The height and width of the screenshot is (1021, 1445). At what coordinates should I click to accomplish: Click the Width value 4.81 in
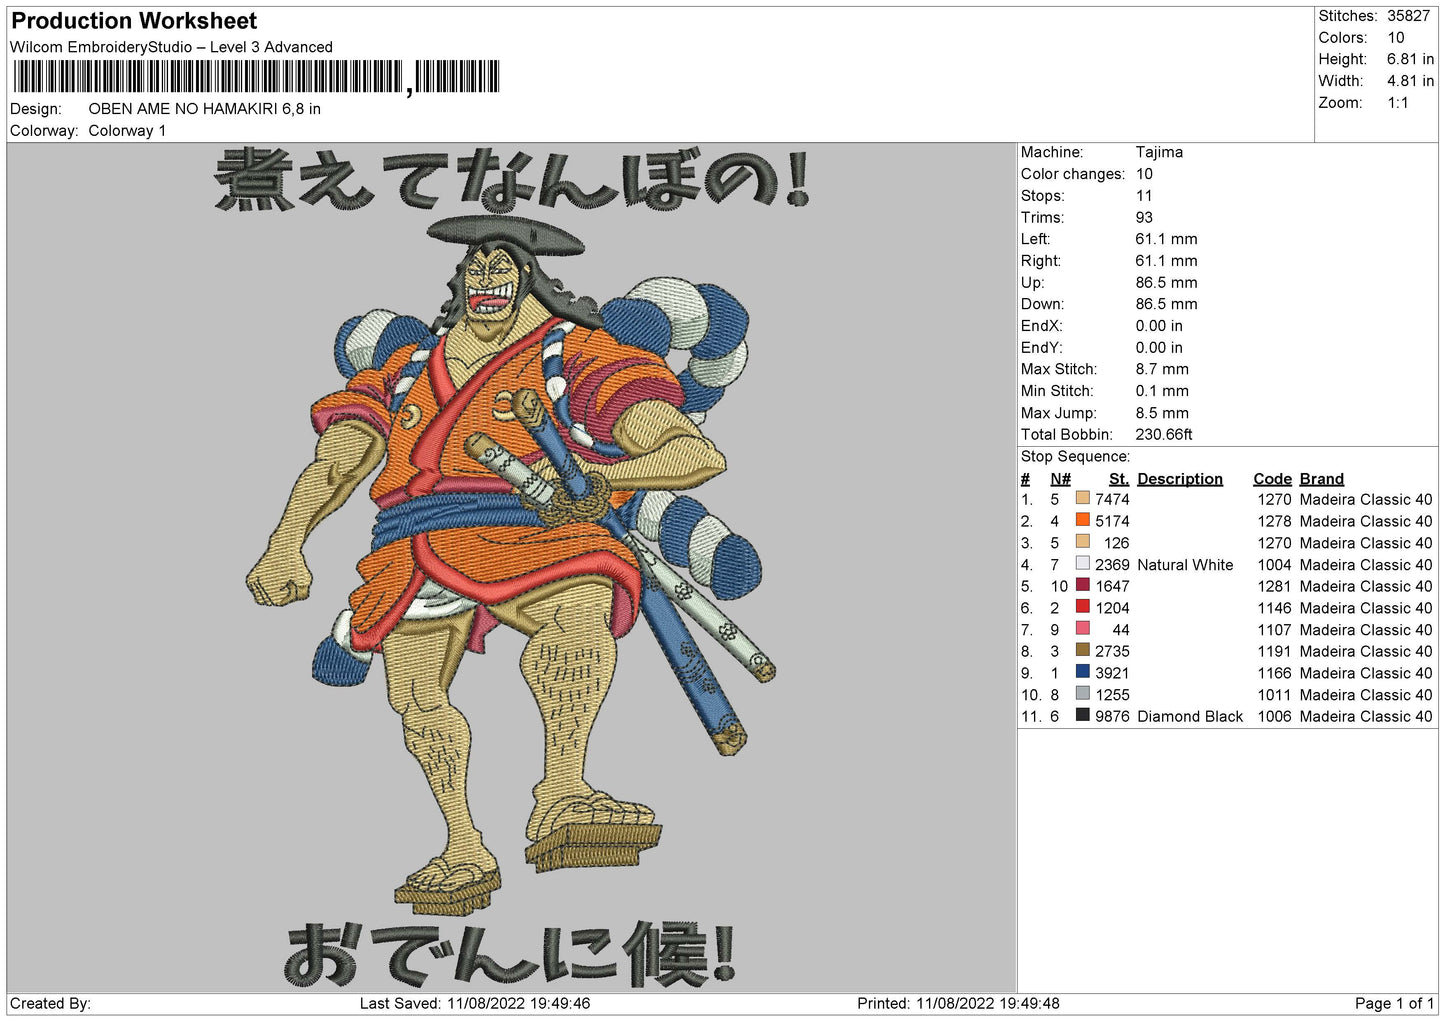(x=1410, y=81)
